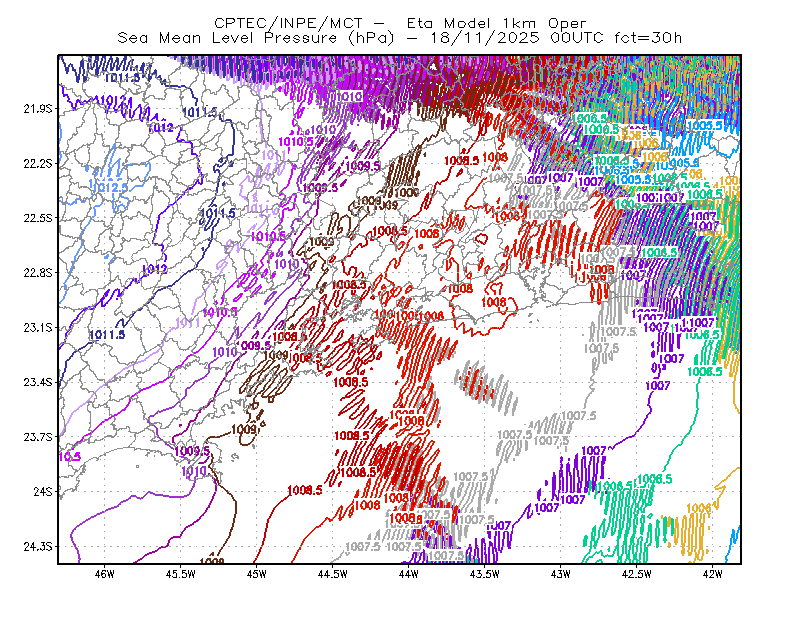The width and height of the screenshot is (800, 618).
Task: Select the 44W longitude axis label
Action: click(408, 574)
